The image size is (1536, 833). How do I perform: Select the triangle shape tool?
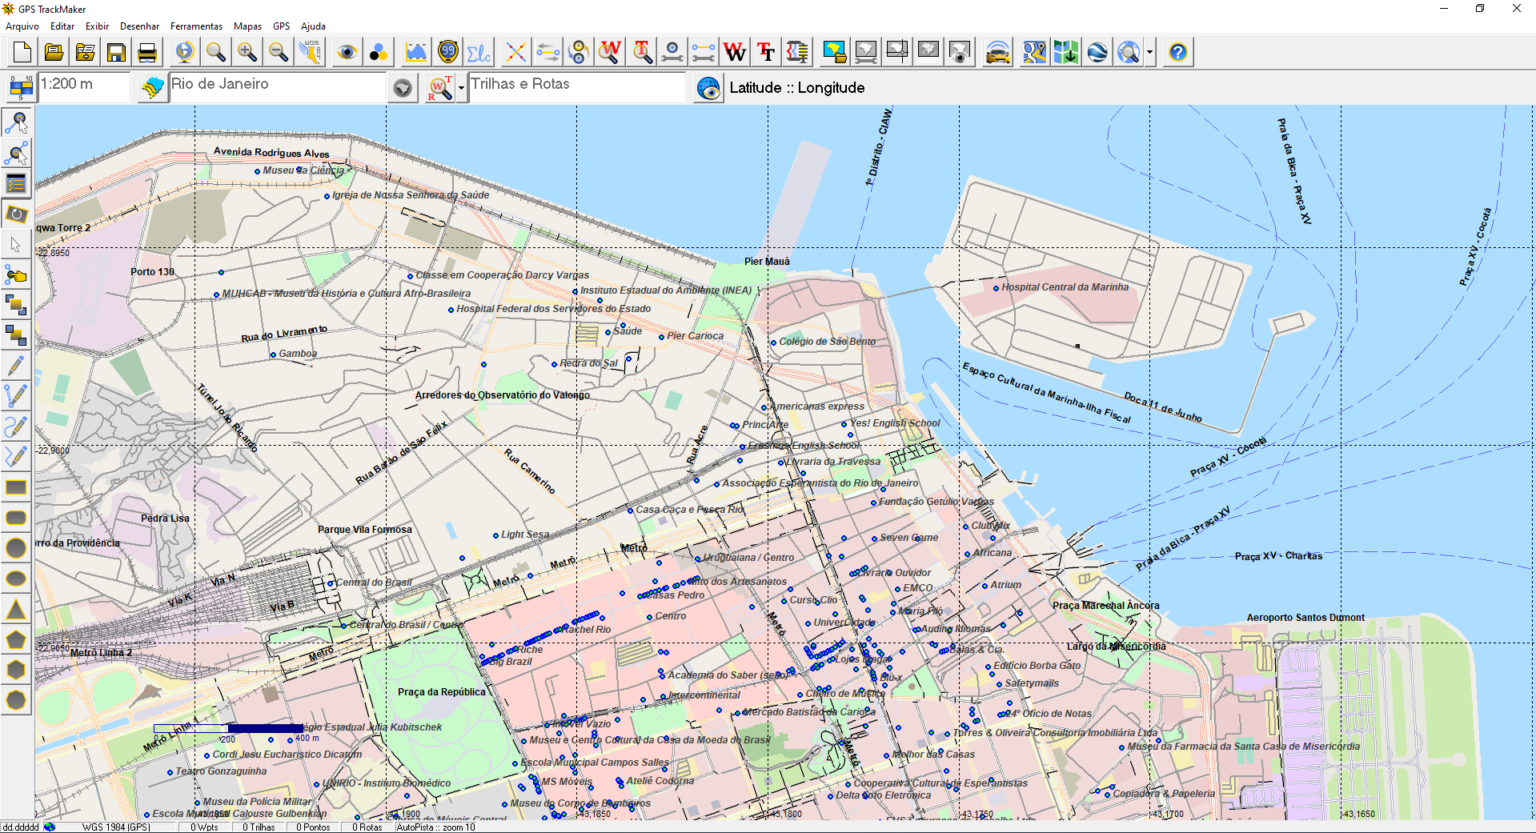16,609
